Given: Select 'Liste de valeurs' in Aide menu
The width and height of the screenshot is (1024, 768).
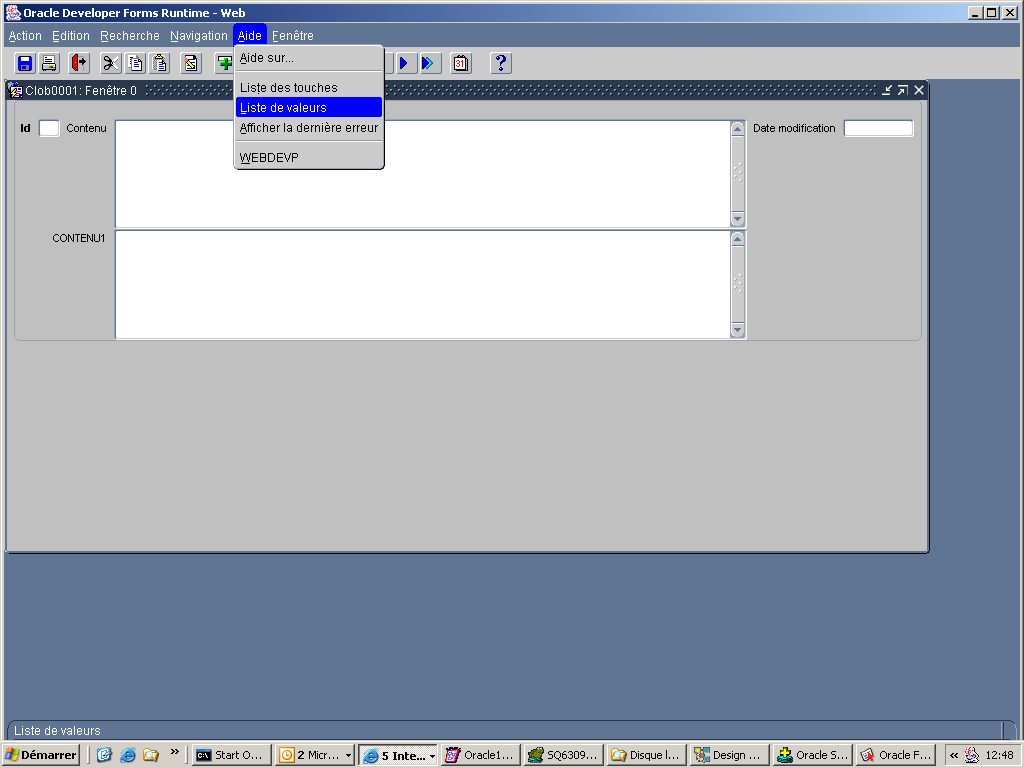Looking at the screenshot, I should [x=309, y=108].
